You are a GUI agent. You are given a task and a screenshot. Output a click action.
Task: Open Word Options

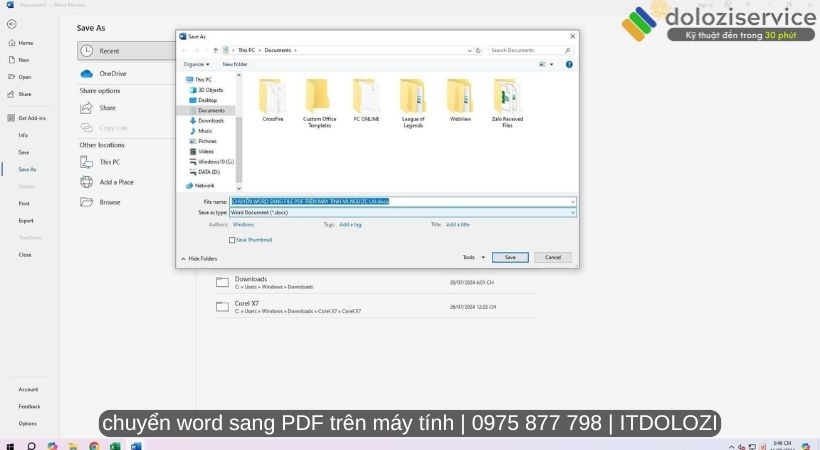28,424
